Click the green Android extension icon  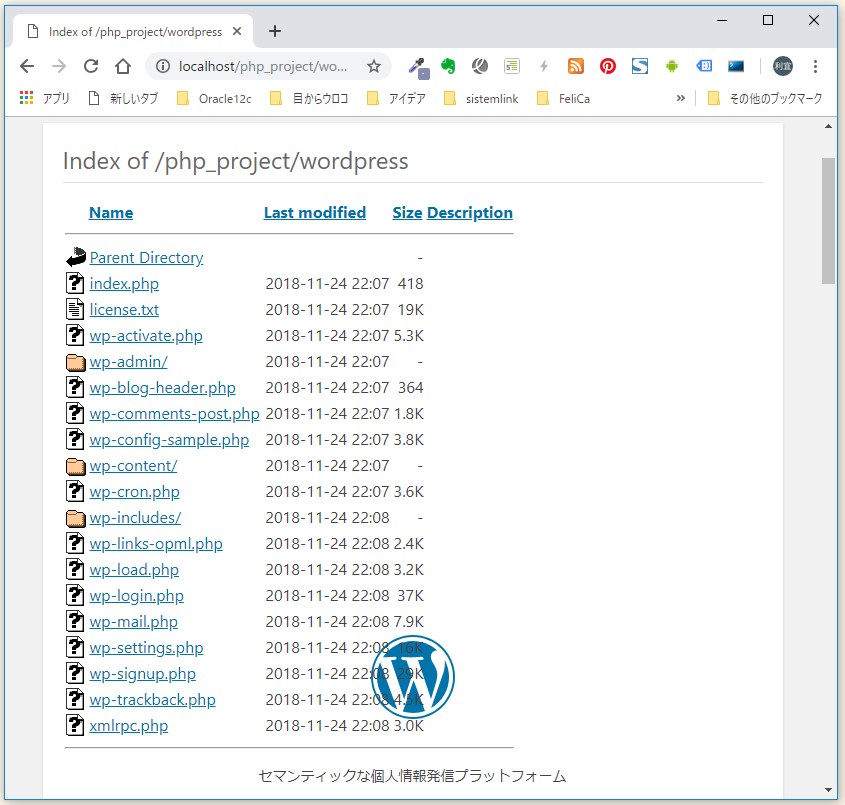[x=671, y=66]
